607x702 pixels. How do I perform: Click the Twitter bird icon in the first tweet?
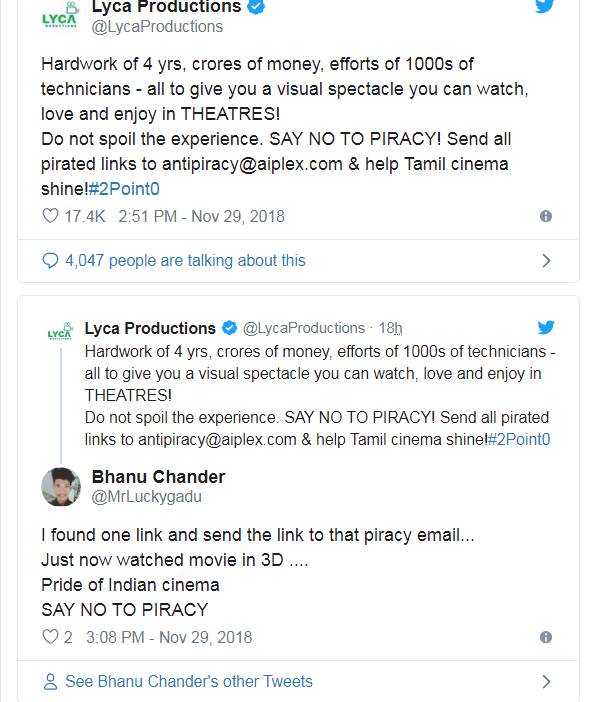click(545, 6)
